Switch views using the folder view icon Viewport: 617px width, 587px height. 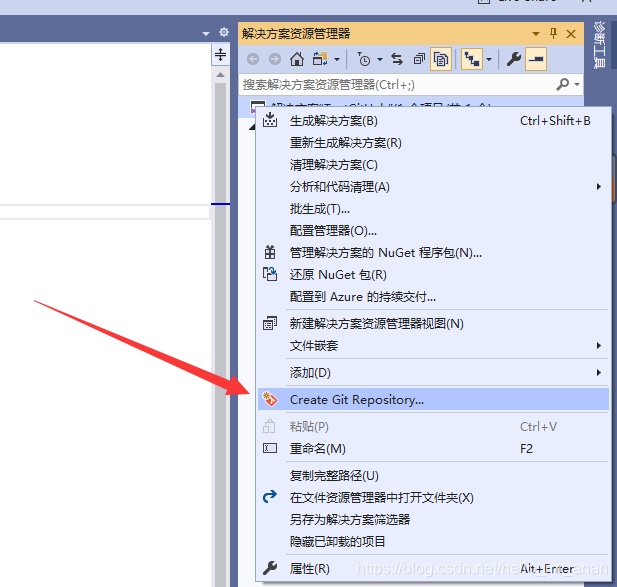click(x=320, y=59)
